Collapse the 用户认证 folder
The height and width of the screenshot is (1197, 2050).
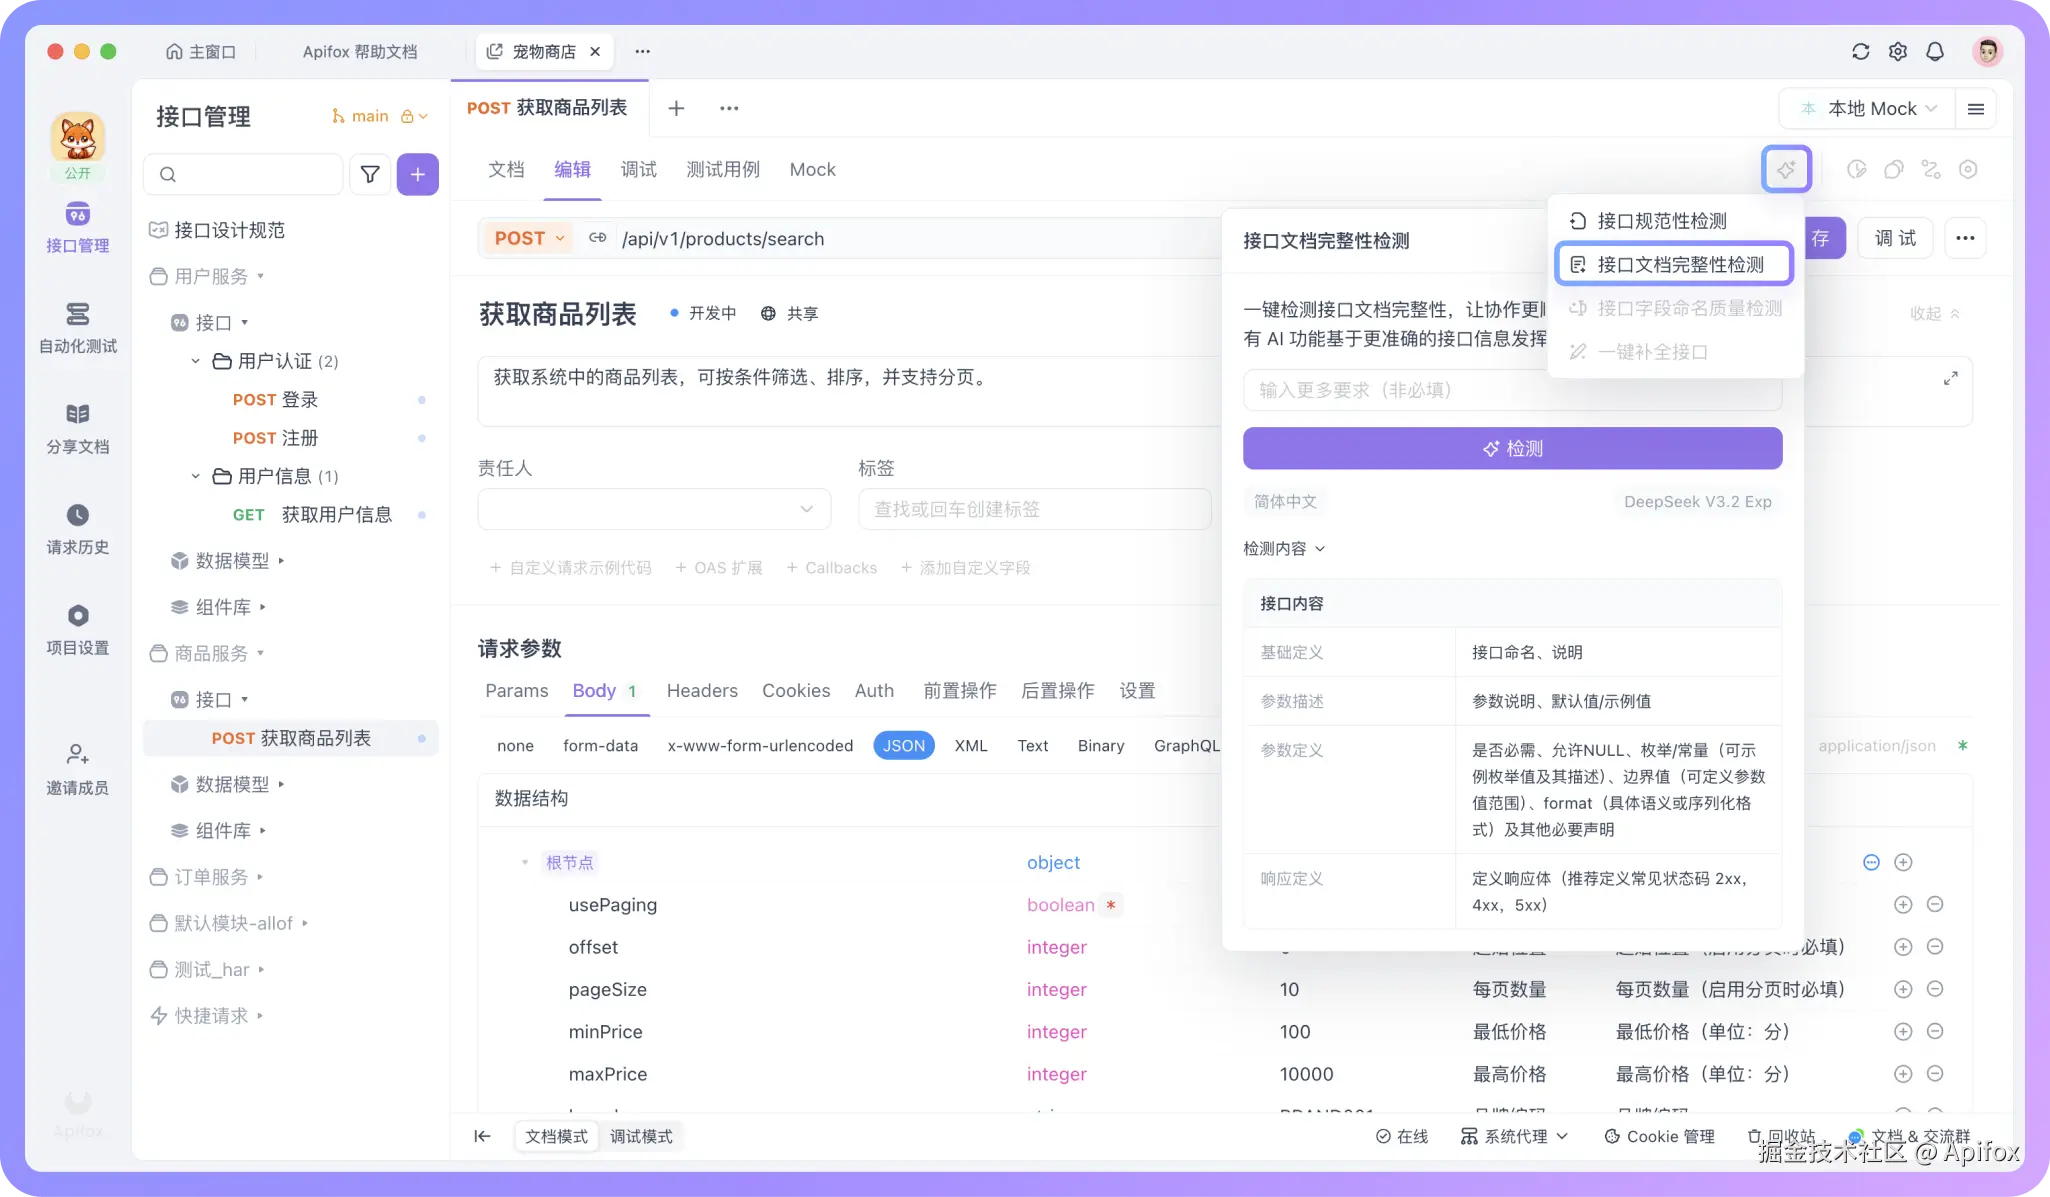tap(196, 361)
